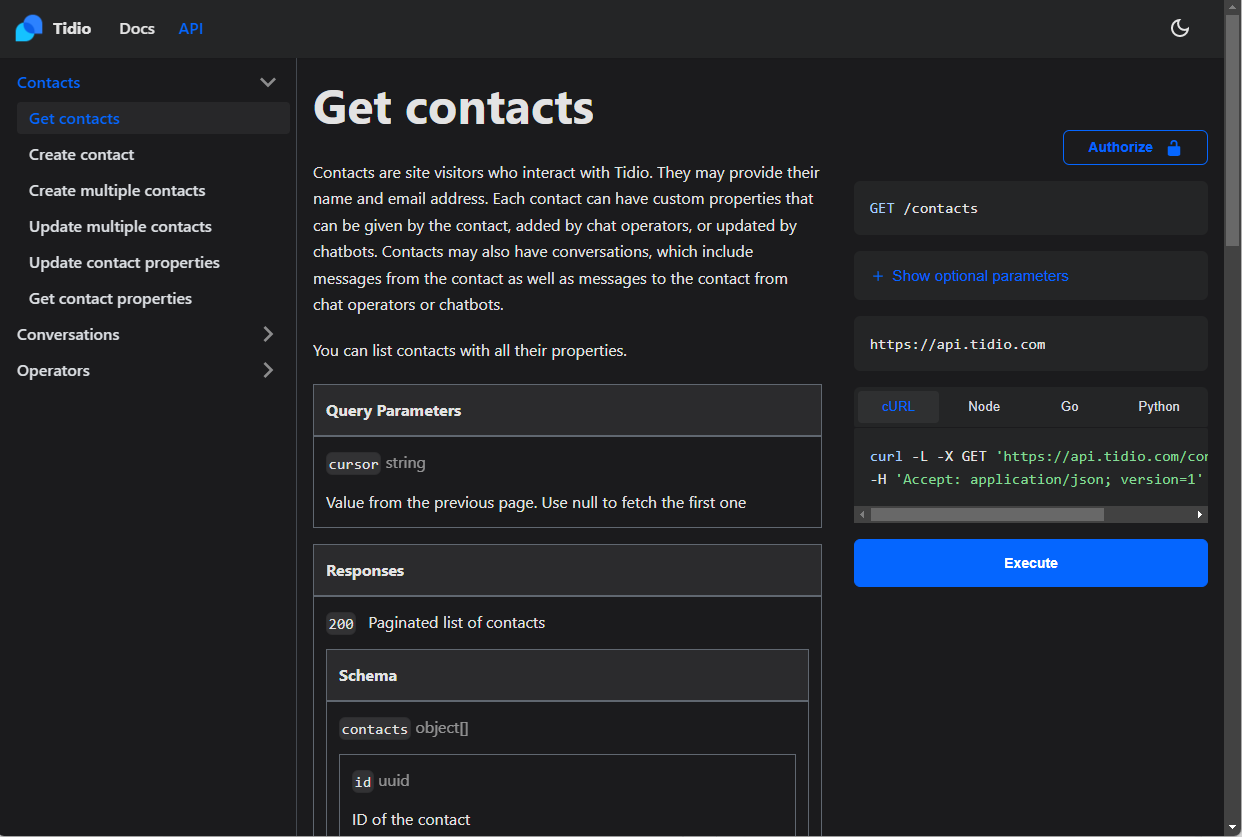Open Get contact properties page
Image resolution: width=1242 pixels, height=837 pixels.
pos(110,298)
